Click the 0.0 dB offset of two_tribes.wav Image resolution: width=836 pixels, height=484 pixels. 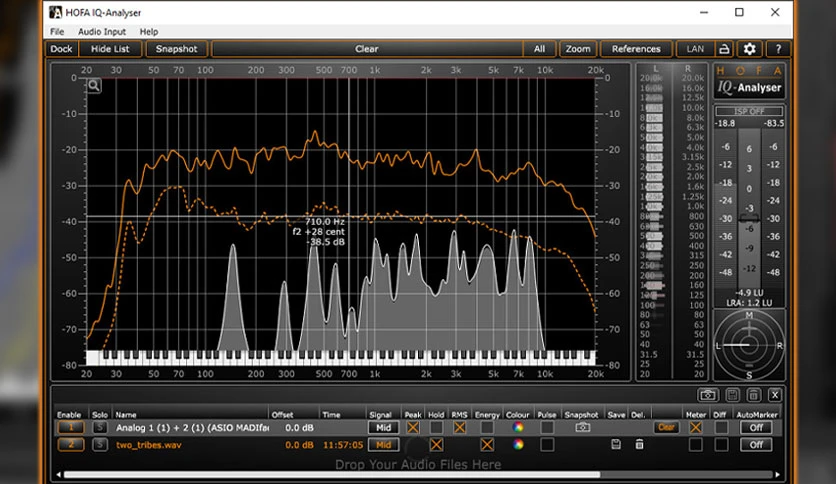(299, 445)
